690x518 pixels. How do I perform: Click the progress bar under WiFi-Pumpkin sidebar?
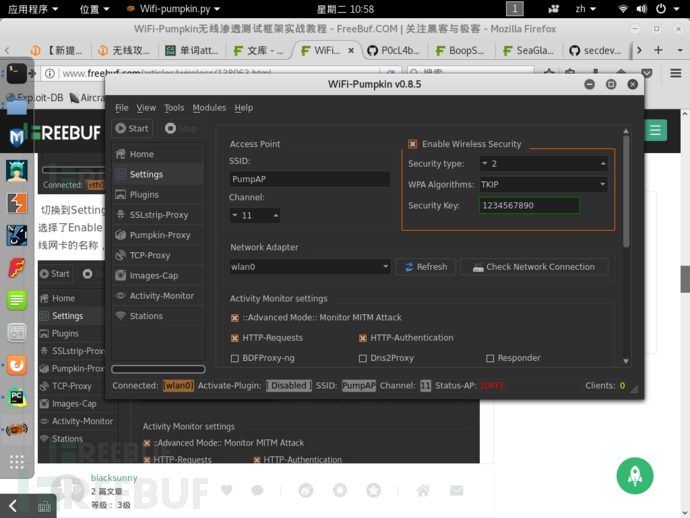pos(158,369)
